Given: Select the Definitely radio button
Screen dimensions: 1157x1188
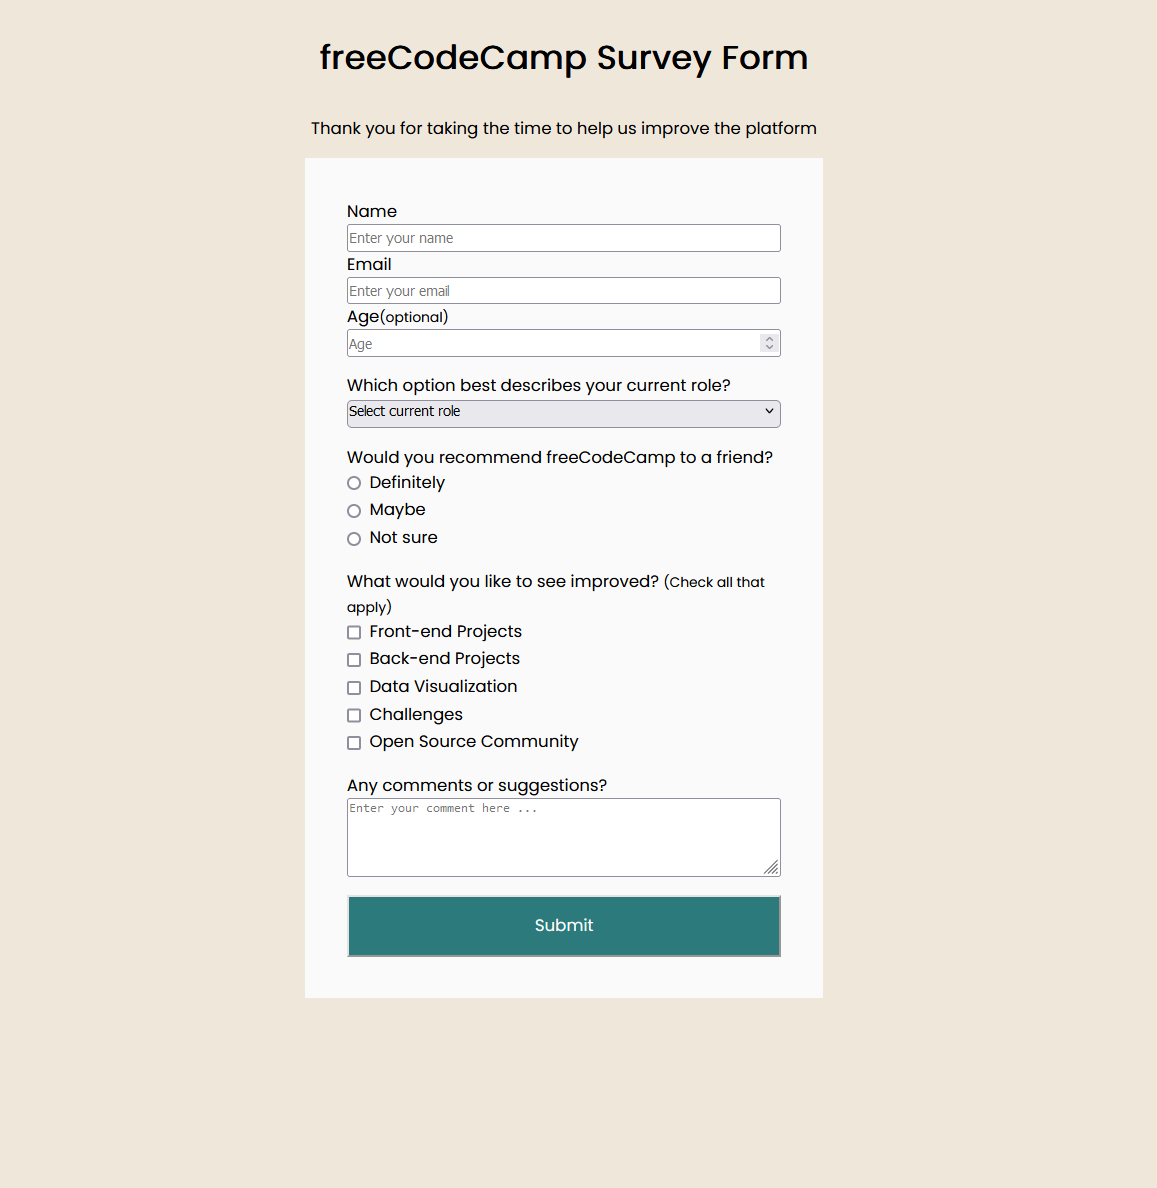Looking at the screenshot, I should pyautogui.click(x=354, y=482).
